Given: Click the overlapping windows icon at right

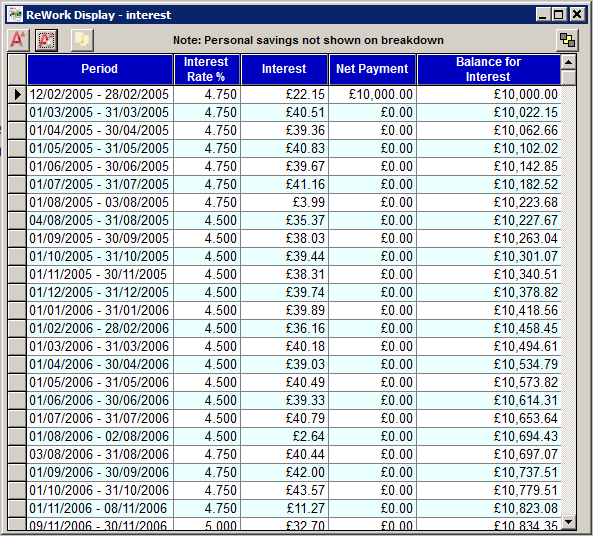Looking at the screenshot, I should pyautogui.click(x=567, y=40).
